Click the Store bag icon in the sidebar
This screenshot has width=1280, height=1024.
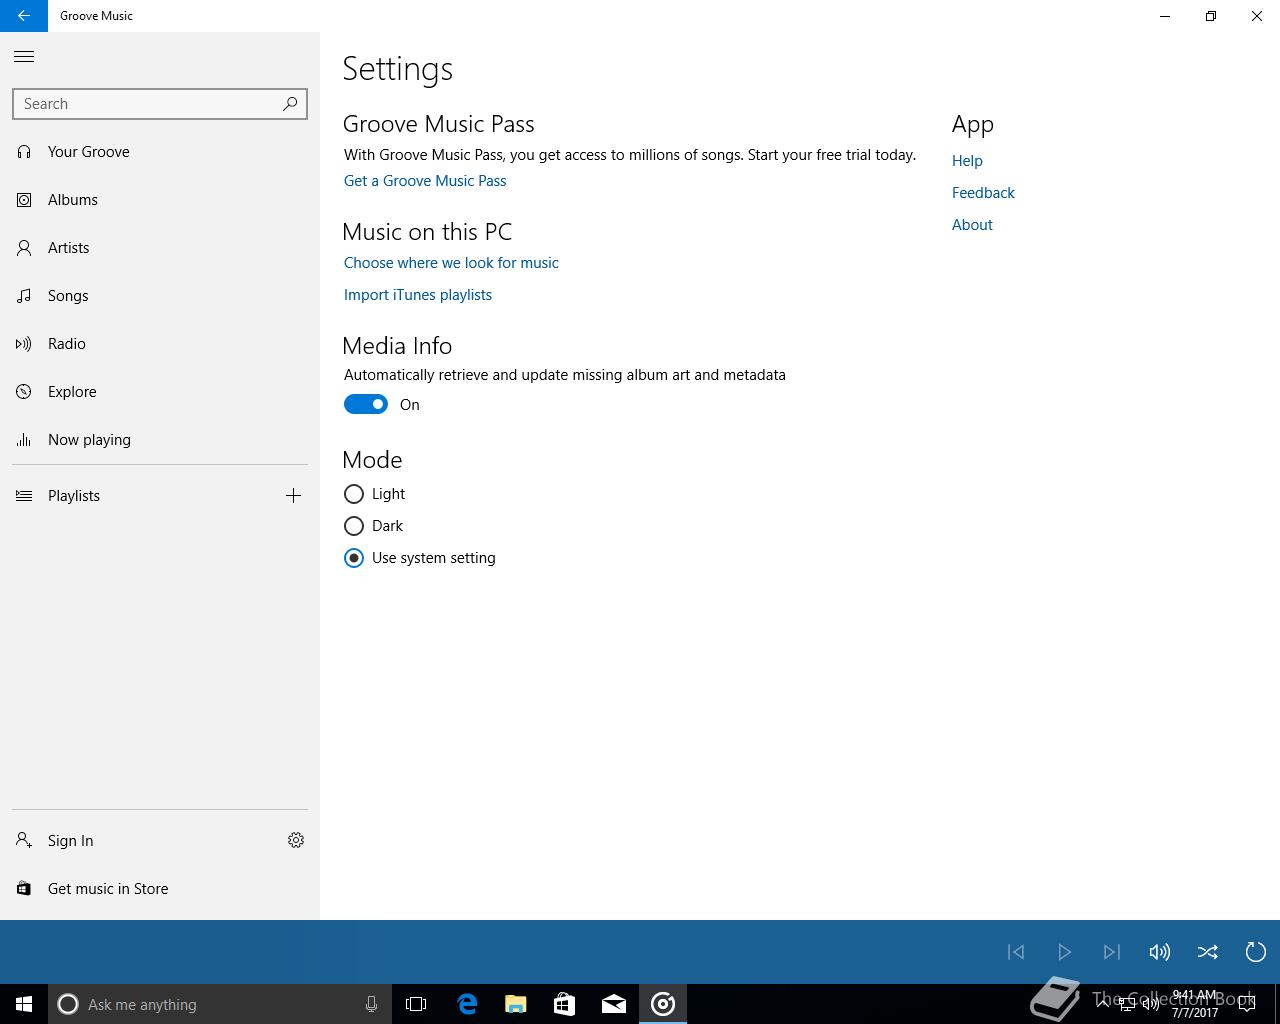24,889
